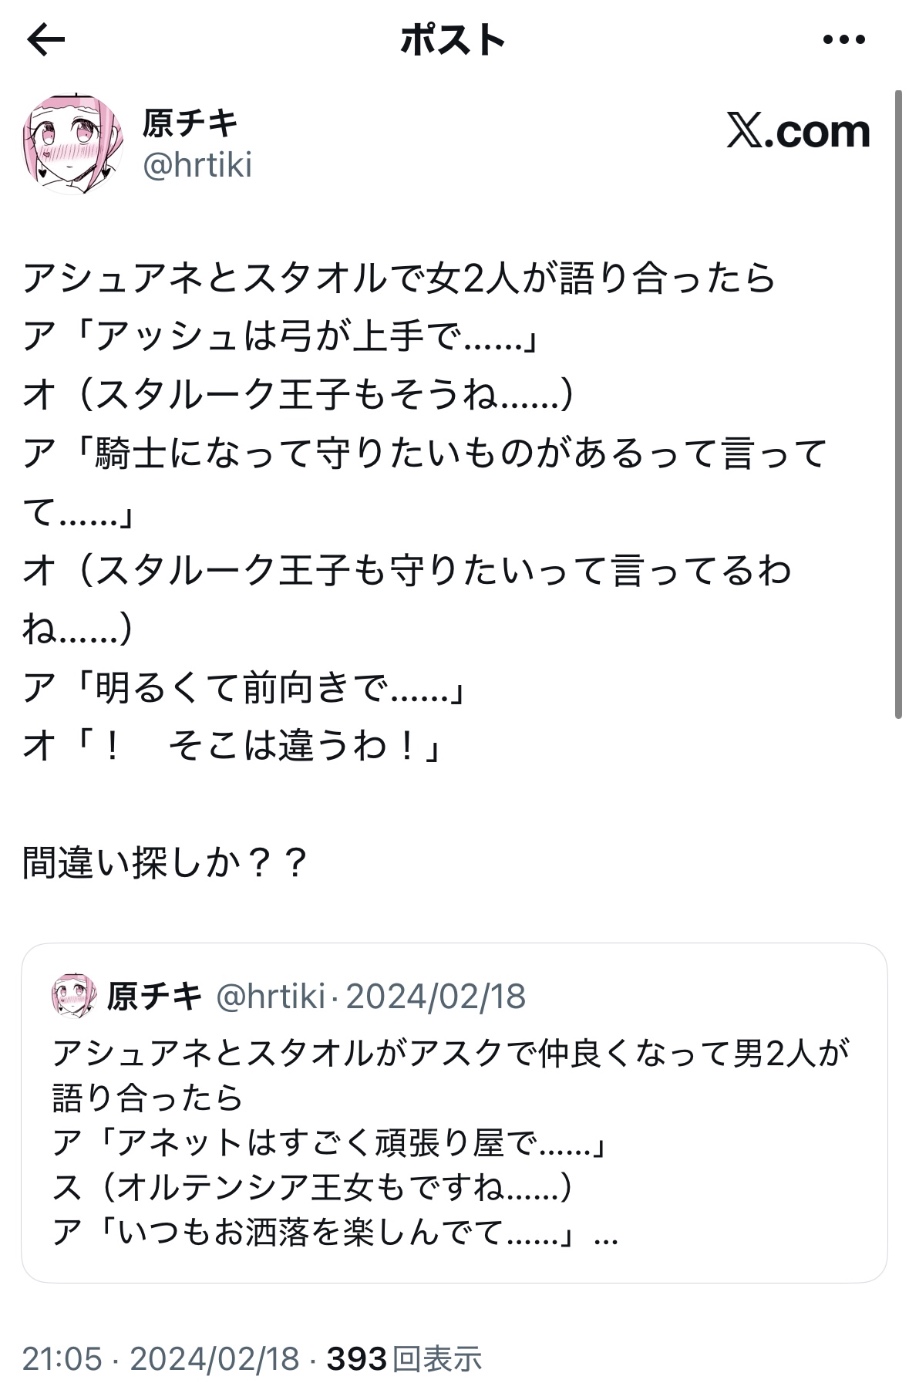Tap the ポスト header title
This screenshot has height=1400, width=909.
(453, 40)
